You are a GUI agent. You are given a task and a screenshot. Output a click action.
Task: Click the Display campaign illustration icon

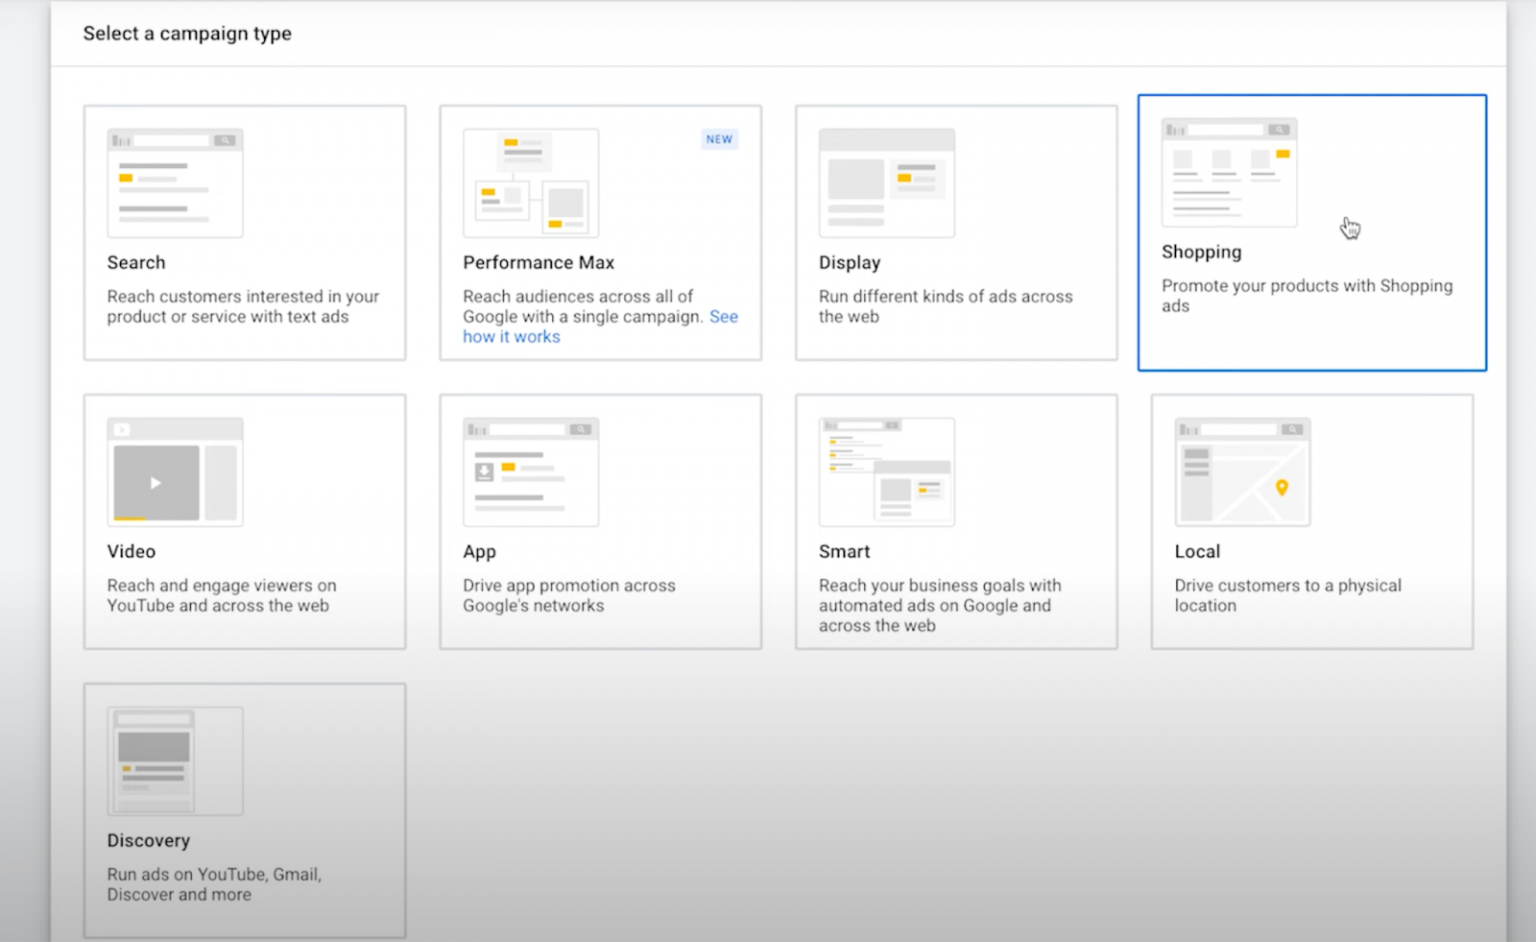(x=886, y=183)
